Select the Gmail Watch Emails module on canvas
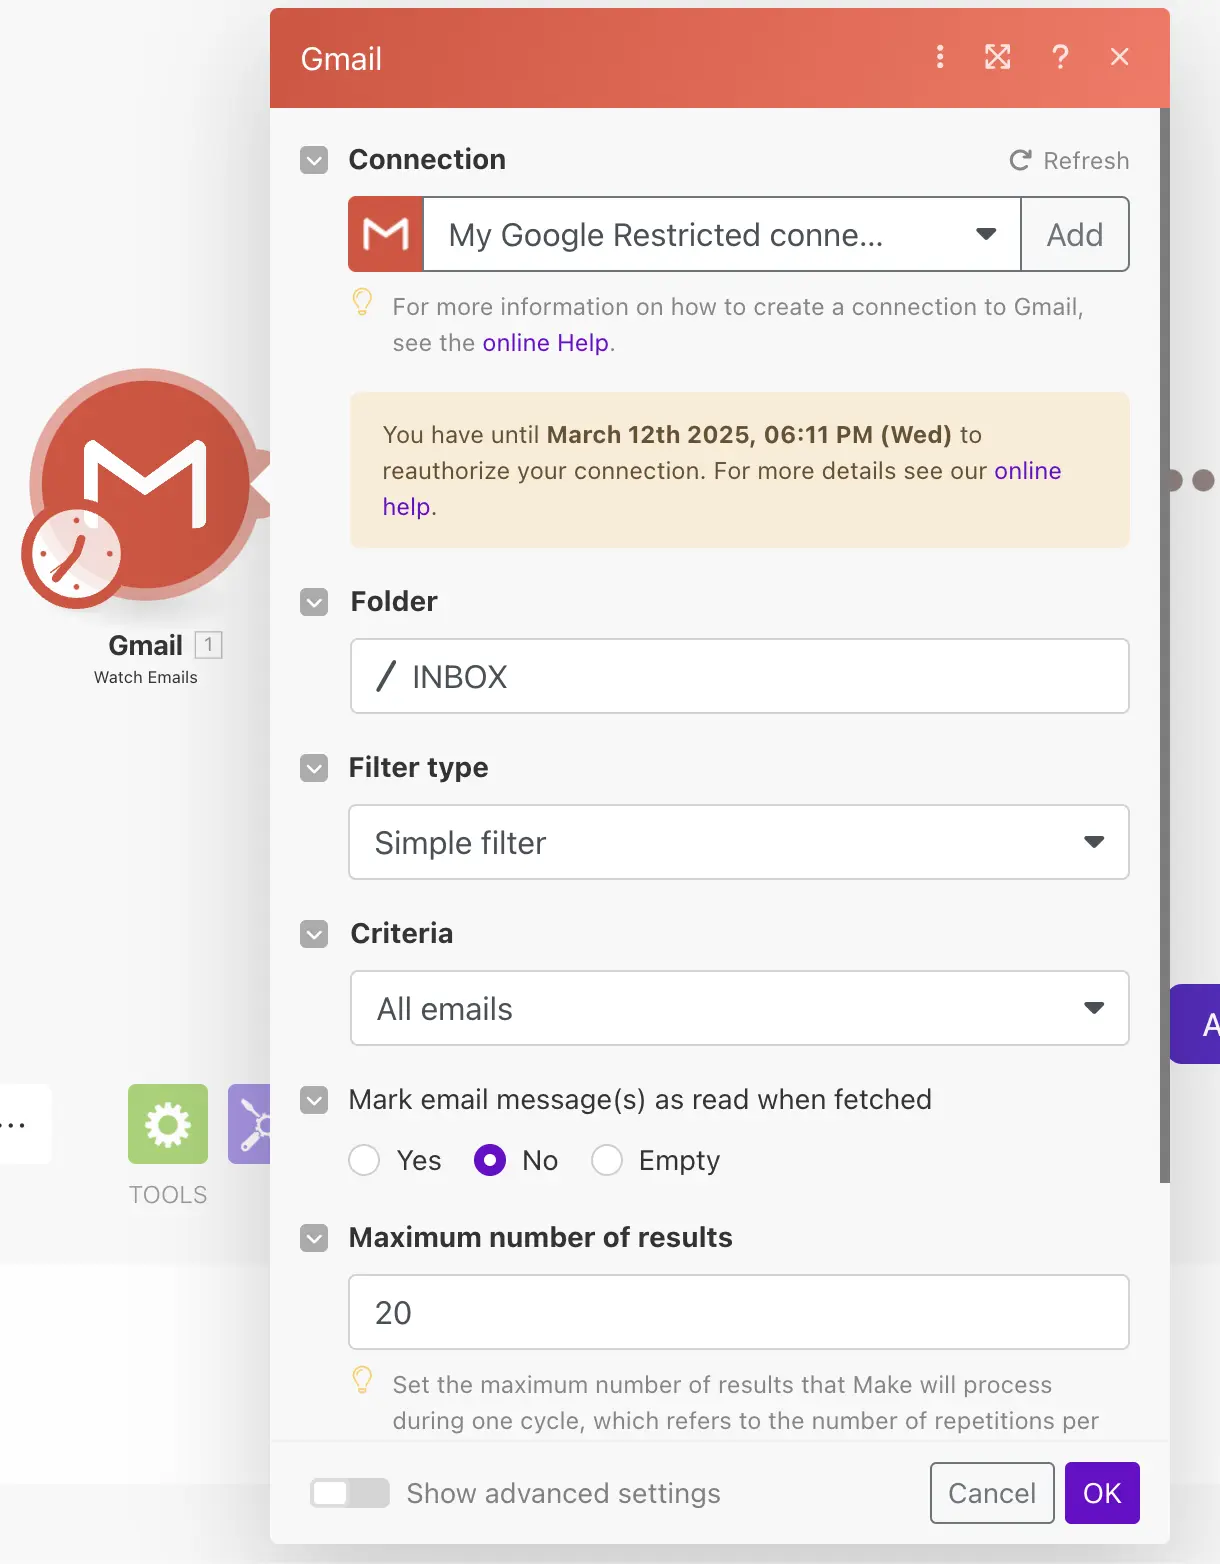The width and height of the screenshot is (1220, 1564). coord(145,490)
